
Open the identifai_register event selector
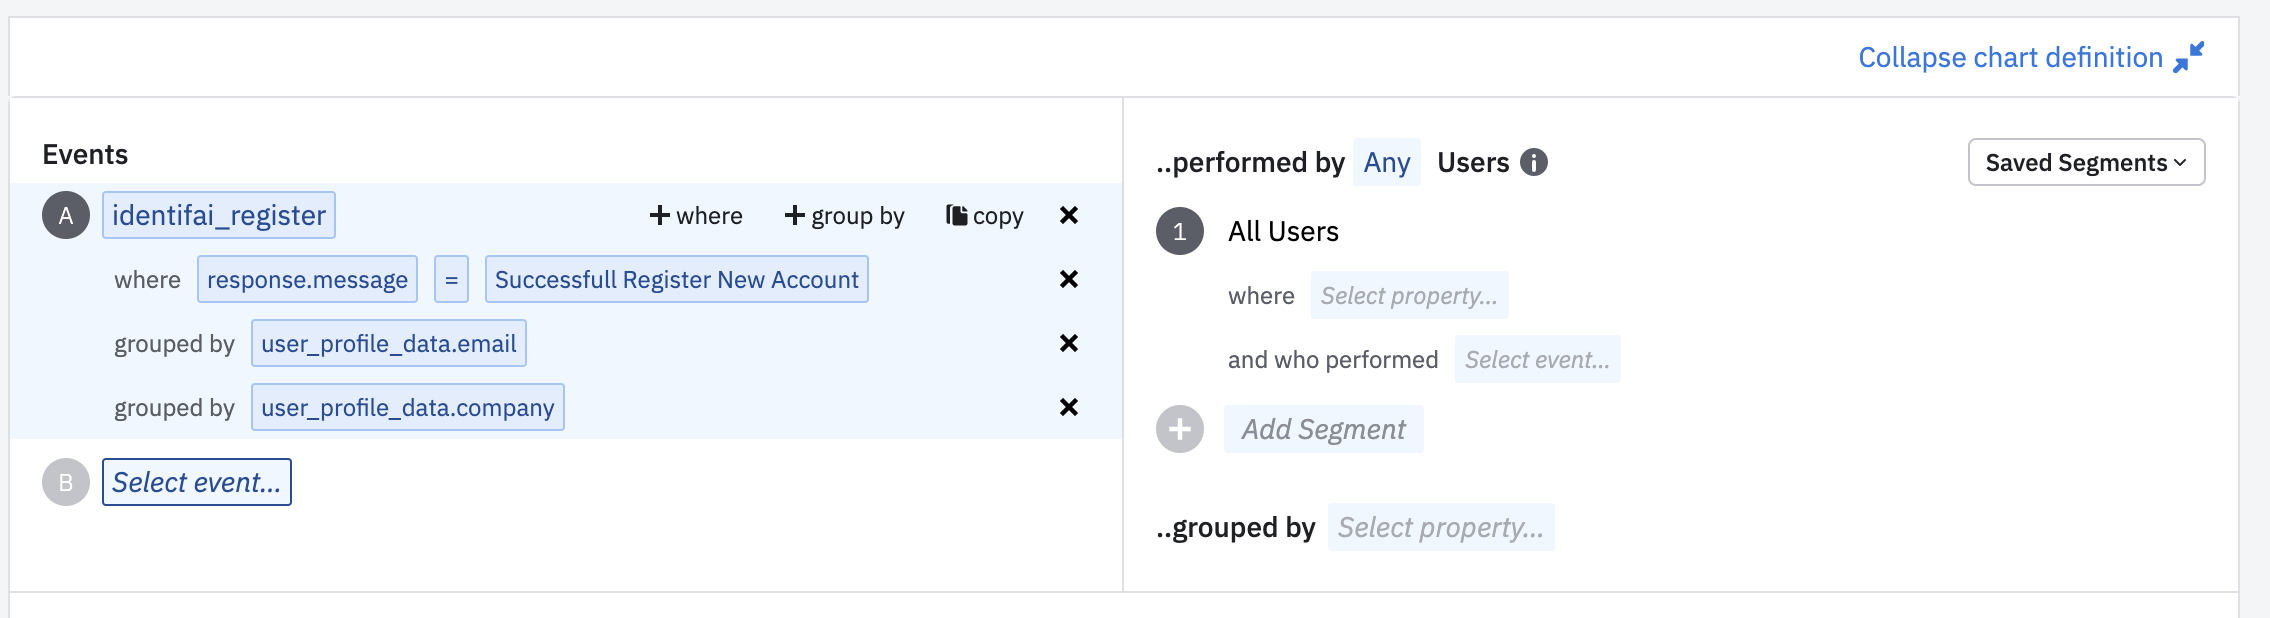(219, 215)
